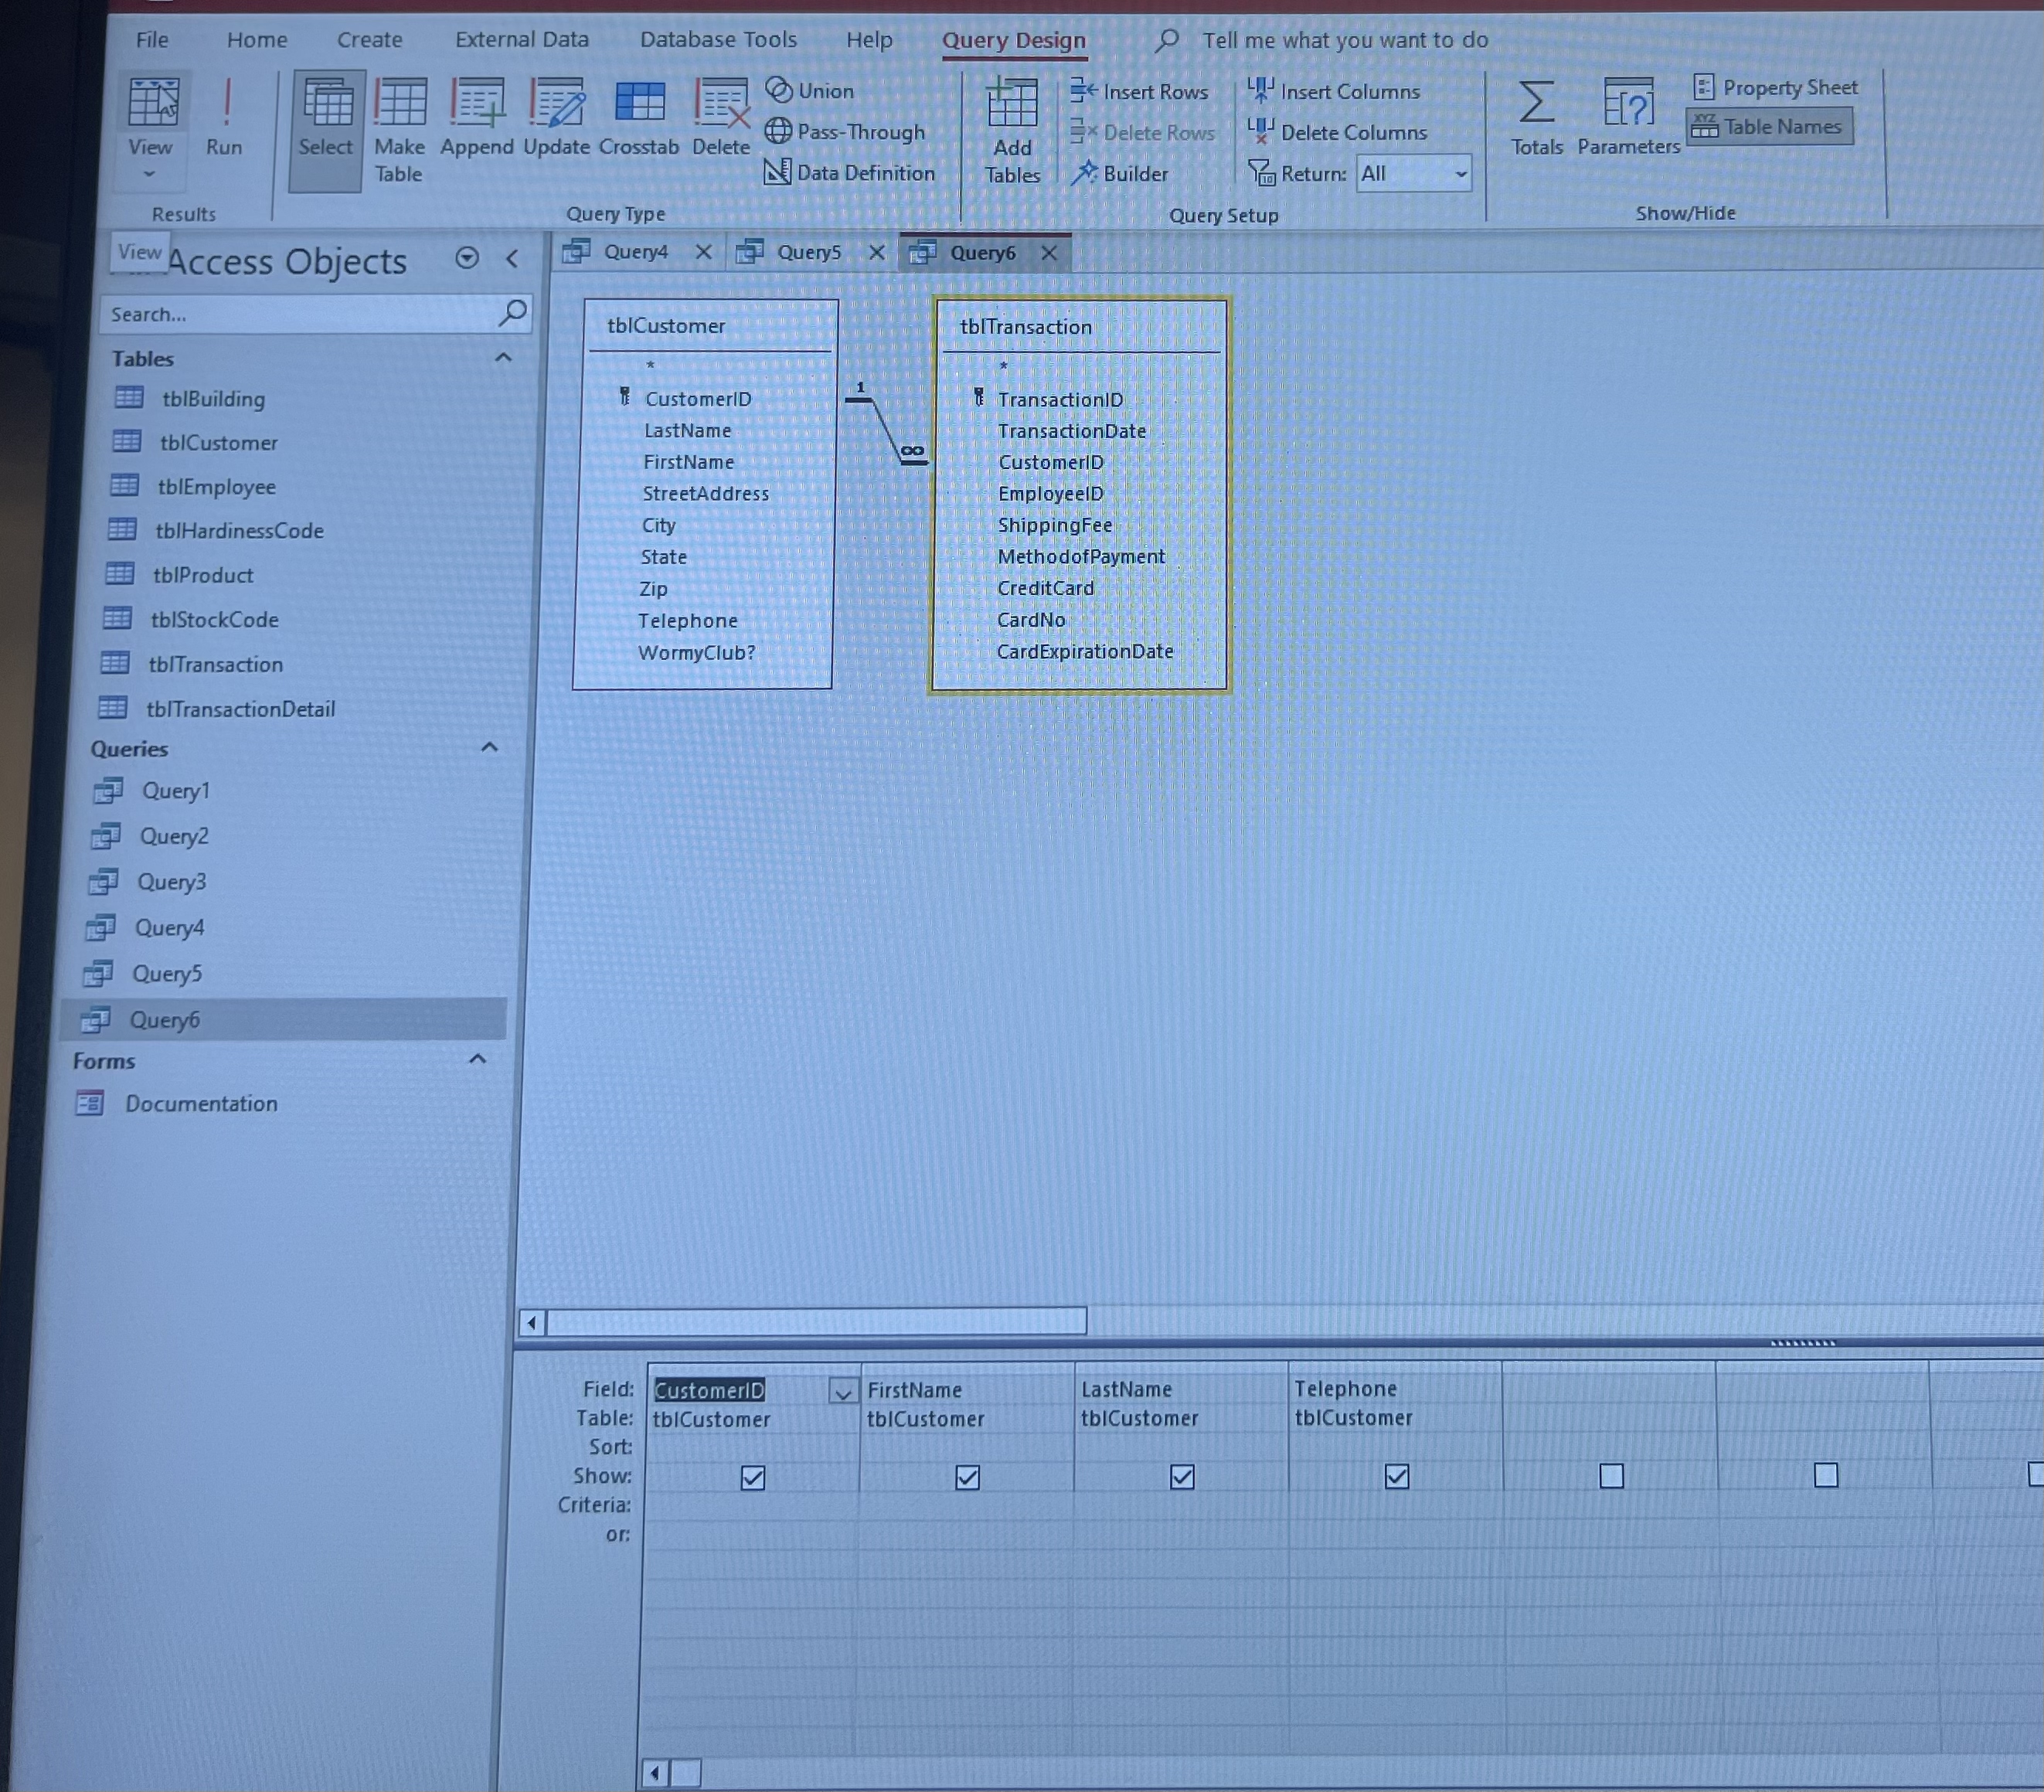Click the Builder button
The image size is (2044, 1792).
click(x=1120, y=174)
